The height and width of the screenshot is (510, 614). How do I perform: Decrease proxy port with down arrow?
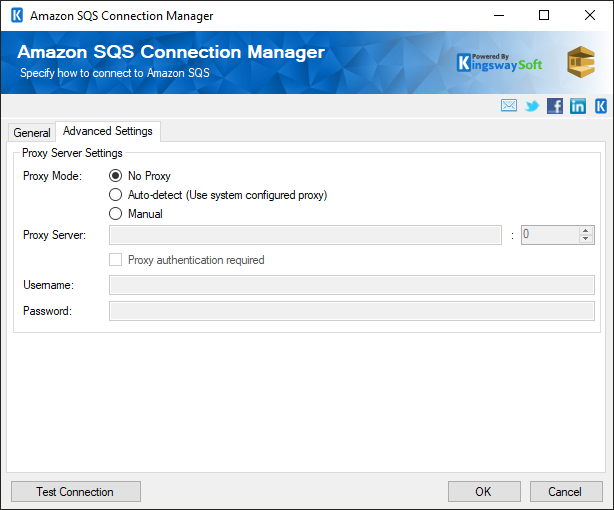click(x=585, y=239)
